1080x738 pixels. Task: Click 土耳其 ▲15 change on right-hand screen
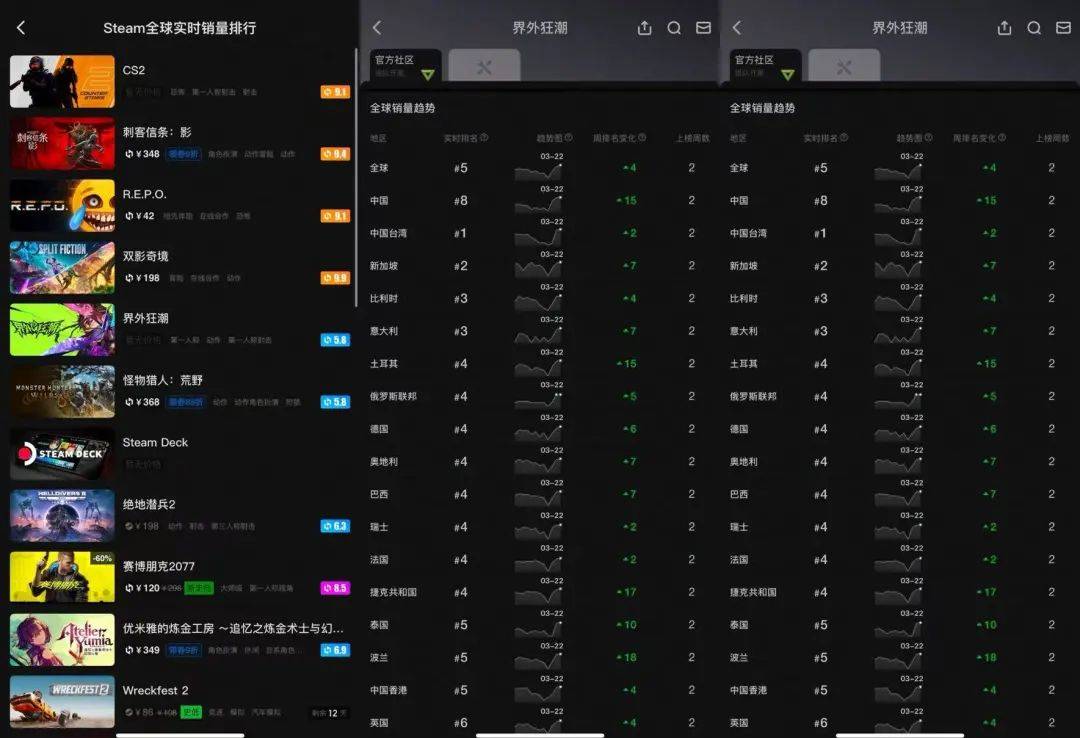tap(986, 363)
